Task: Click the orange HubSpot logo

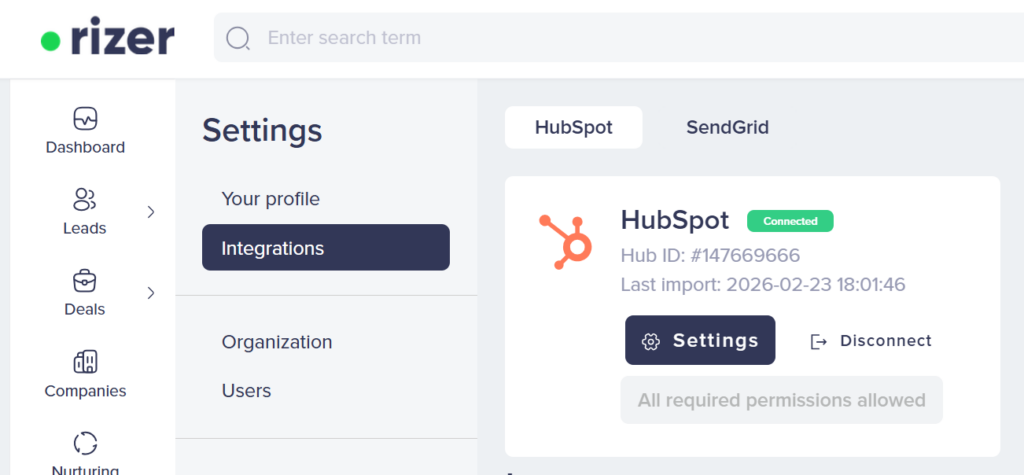Action: pyautogui.click(x=565, y=241)
